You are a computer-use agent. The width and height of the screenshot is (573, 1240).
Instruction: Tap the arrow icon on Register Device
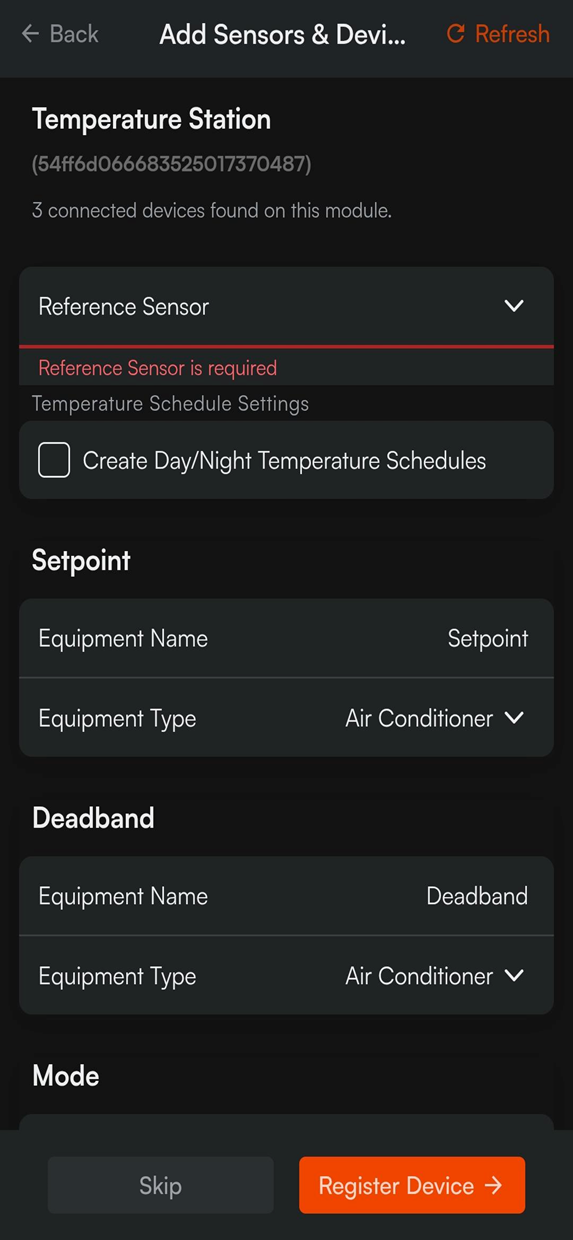493,1185
